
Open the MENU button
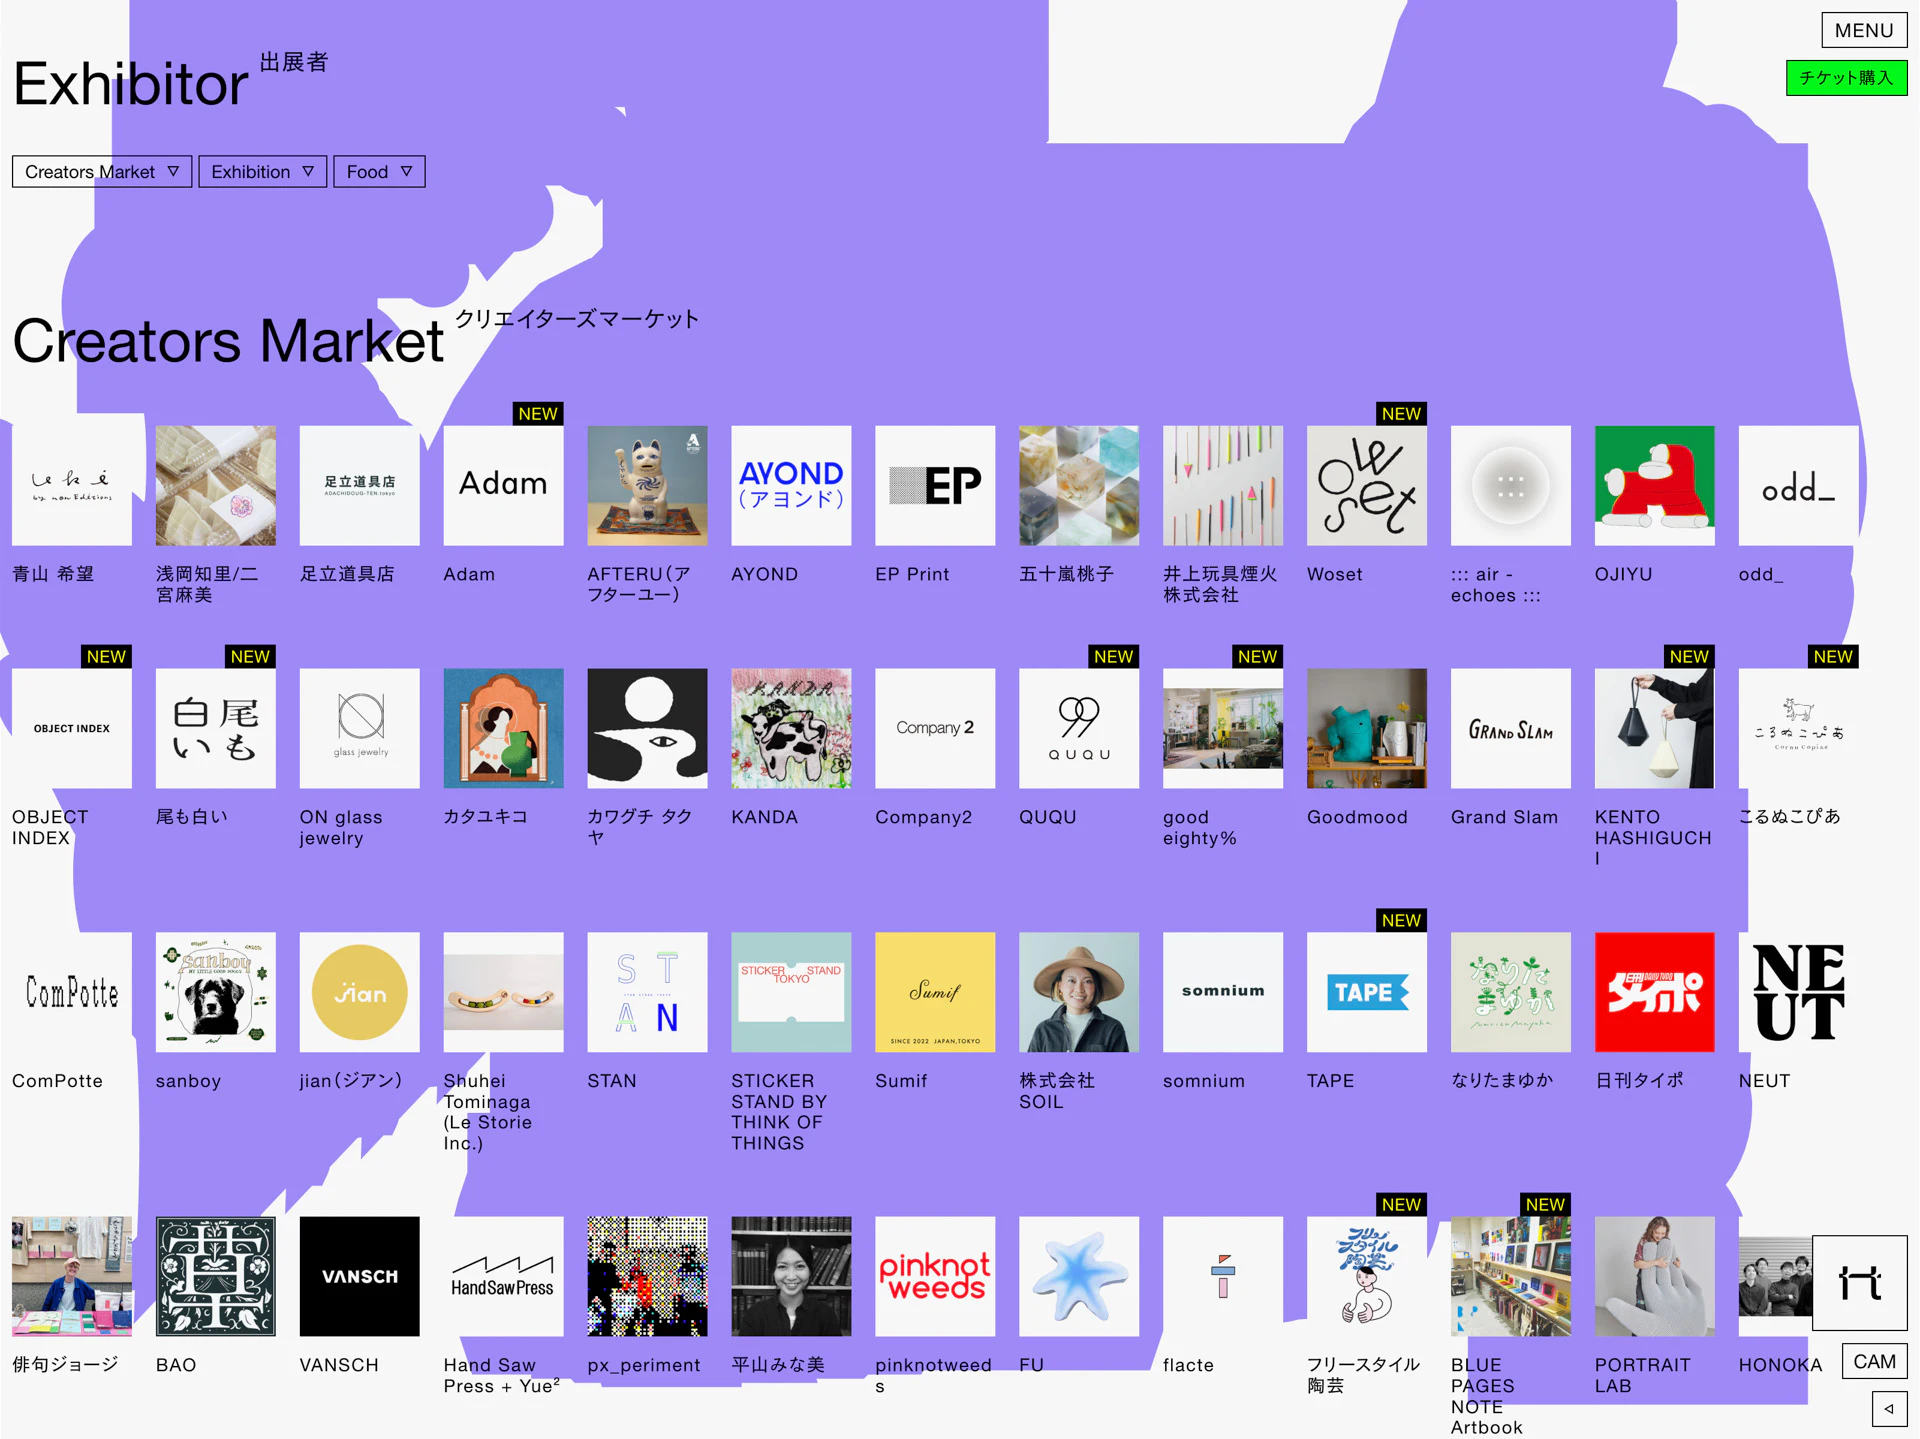[1863, 30]
